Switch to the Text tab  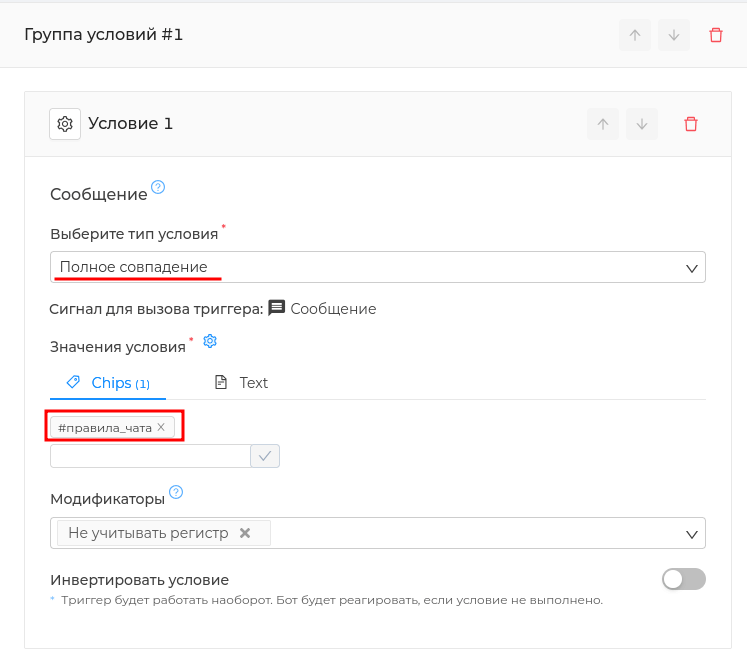point(242,383)
